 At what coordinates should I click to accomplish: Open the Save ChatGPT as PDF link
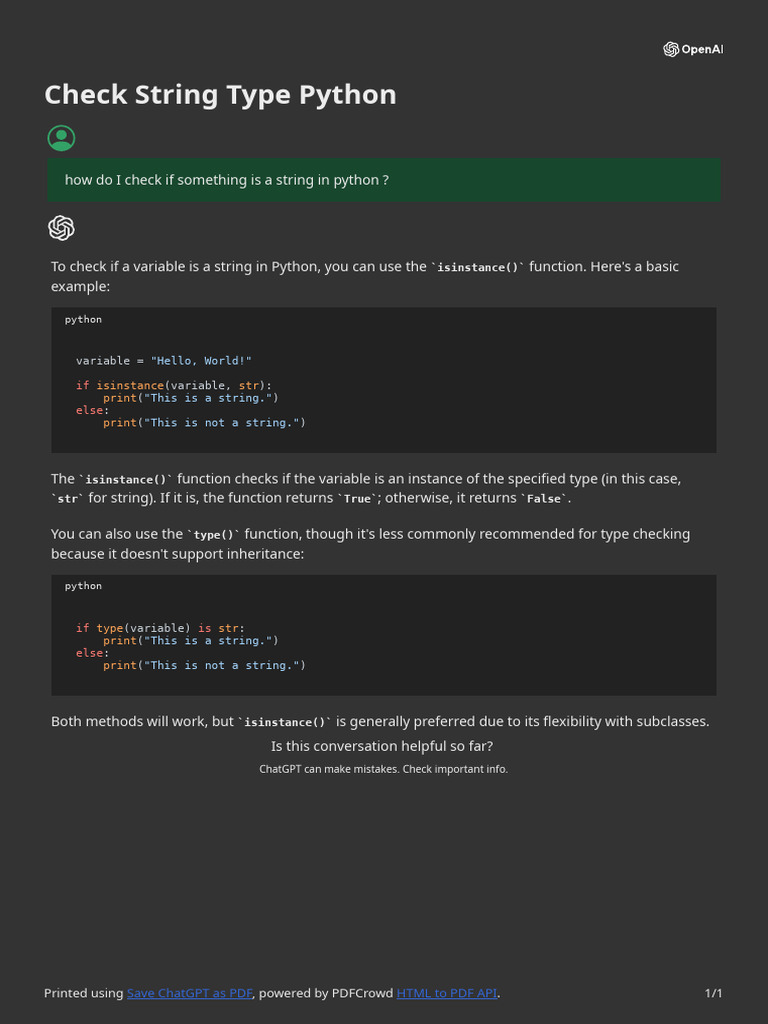[189, 993]
